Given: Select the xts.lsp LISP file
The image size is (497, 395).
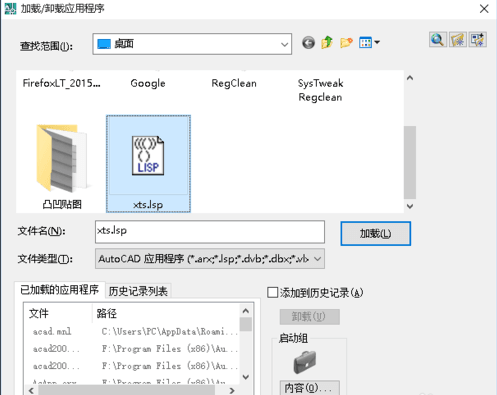Looking at the screenshot, I should coord(148,164).
